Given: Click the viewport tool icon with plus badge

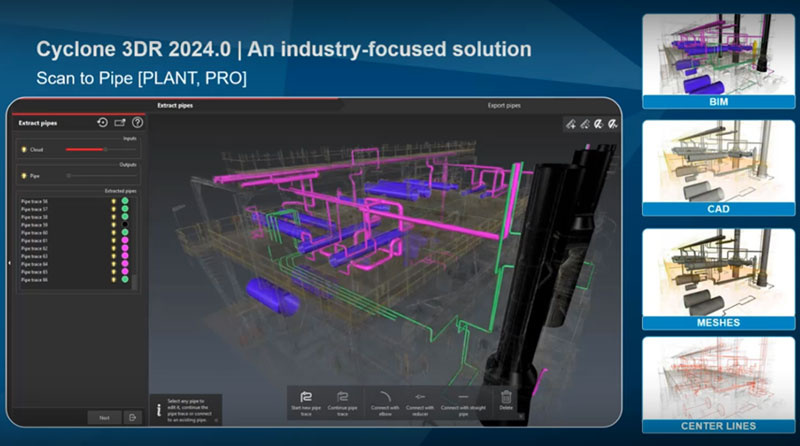Looking at the screenshot, I should 571,124.
